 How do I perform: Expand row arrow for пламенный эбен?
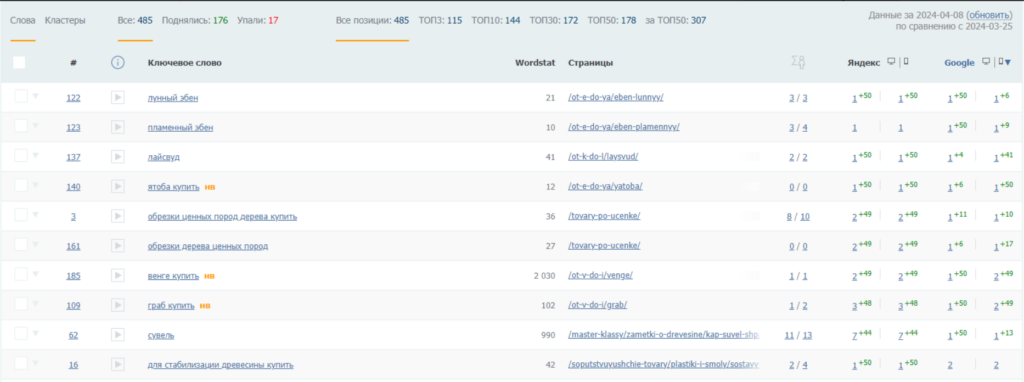(35, 125)
